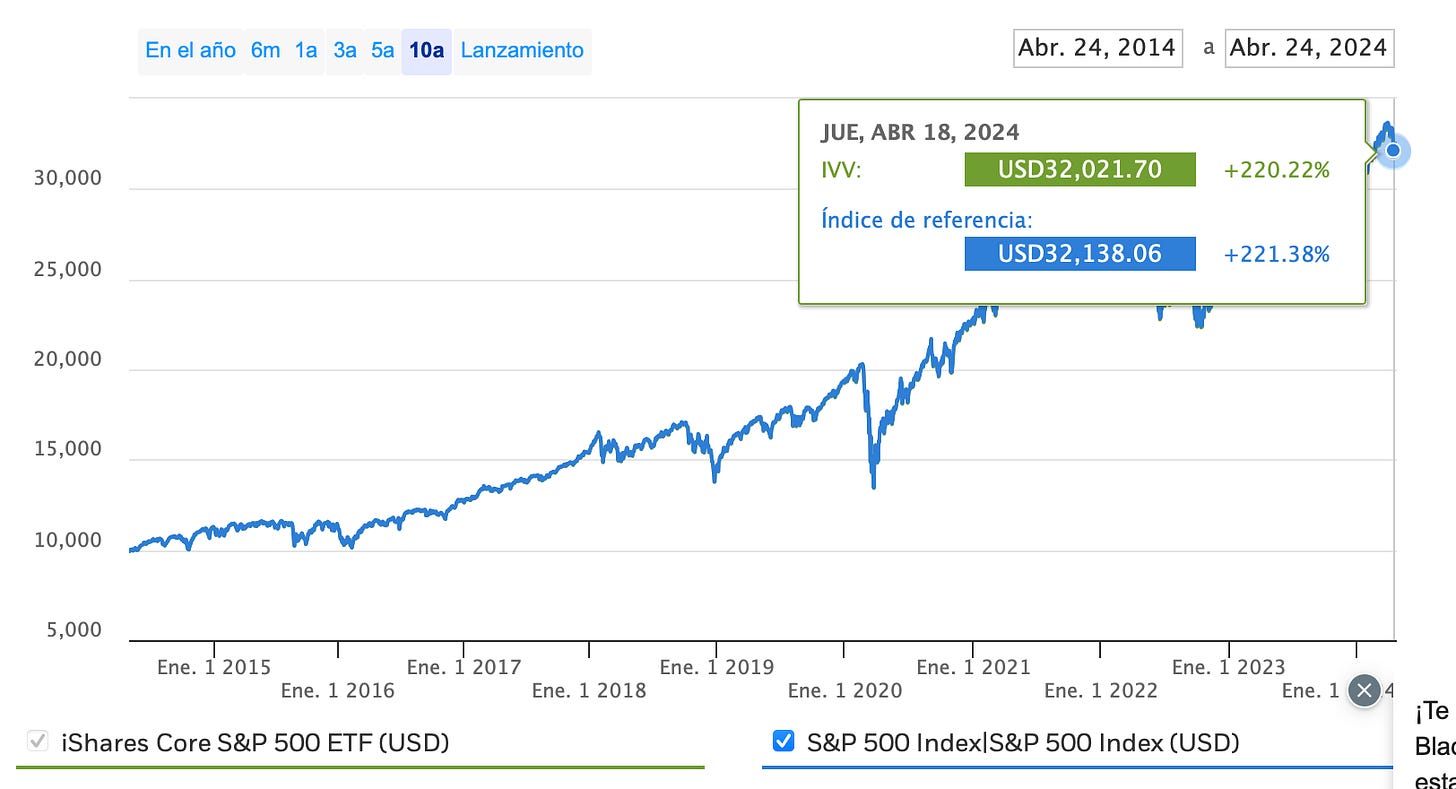
Task: Click the S&P 500 Index (USD) legend label
Action: tap(1023, 743)
